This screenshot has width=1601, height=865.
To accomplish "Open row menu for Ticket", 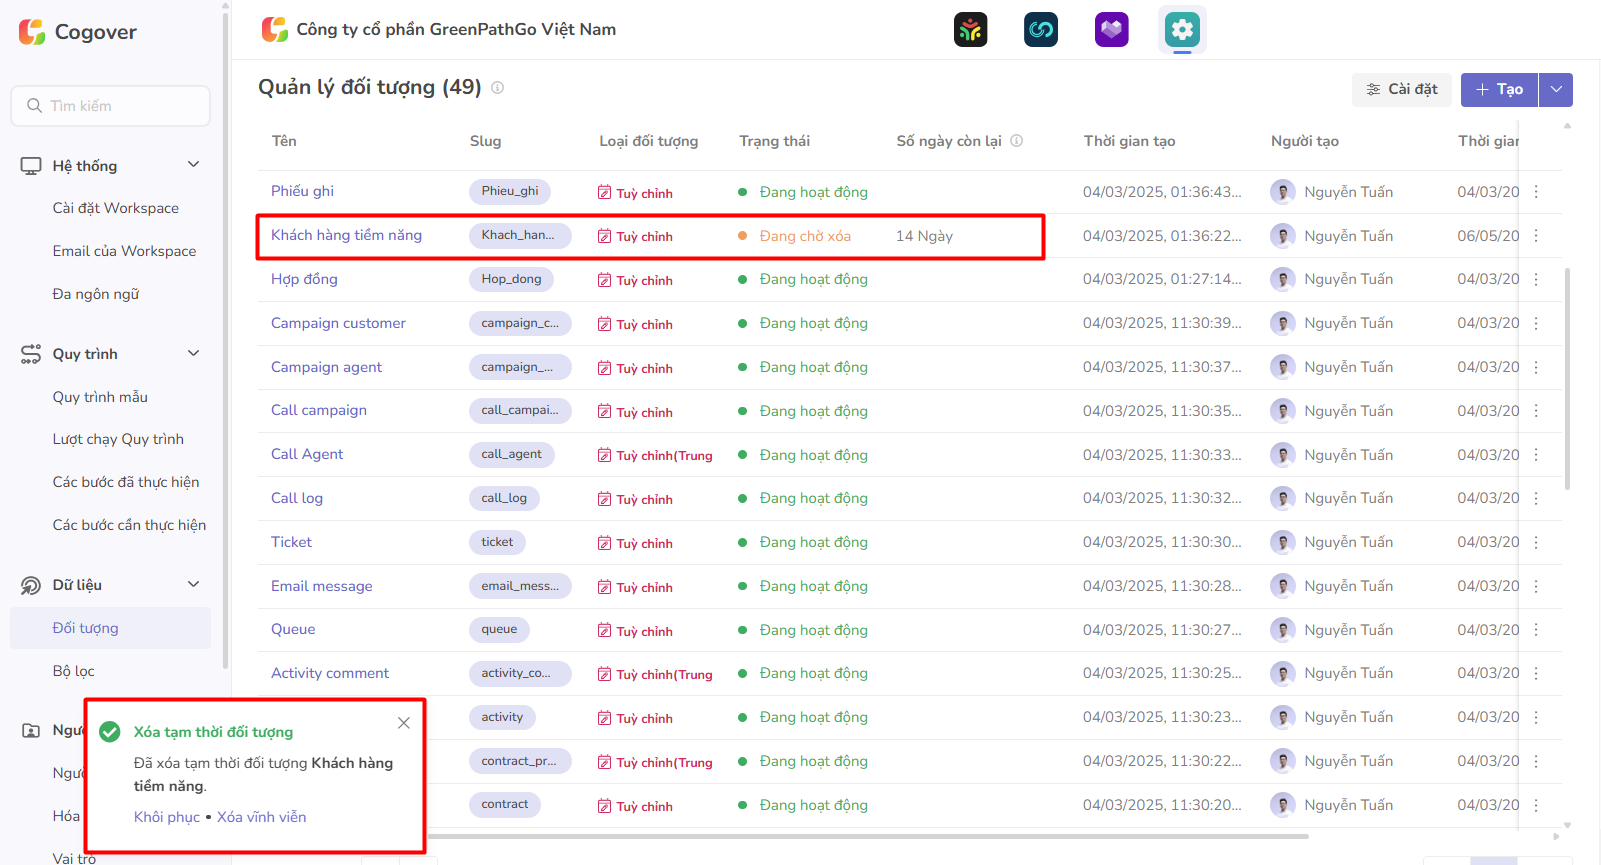I will point(1536,542).
